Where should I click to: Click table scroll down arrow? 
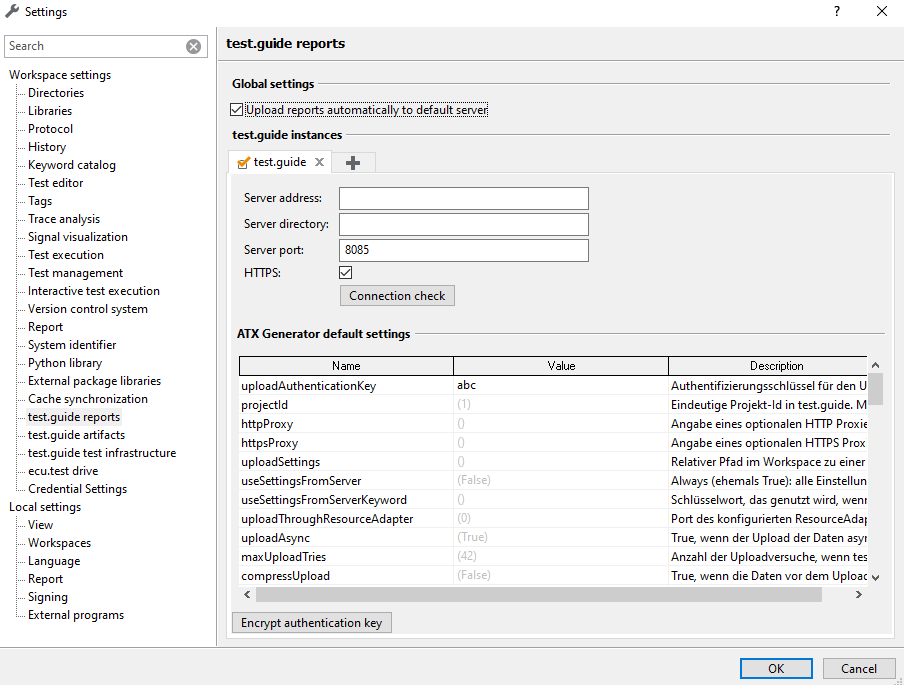[x=875, y=577]
